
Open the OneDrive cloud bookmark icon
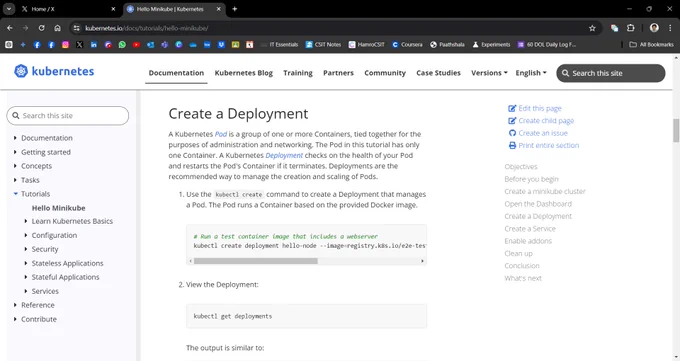point(193,45)
